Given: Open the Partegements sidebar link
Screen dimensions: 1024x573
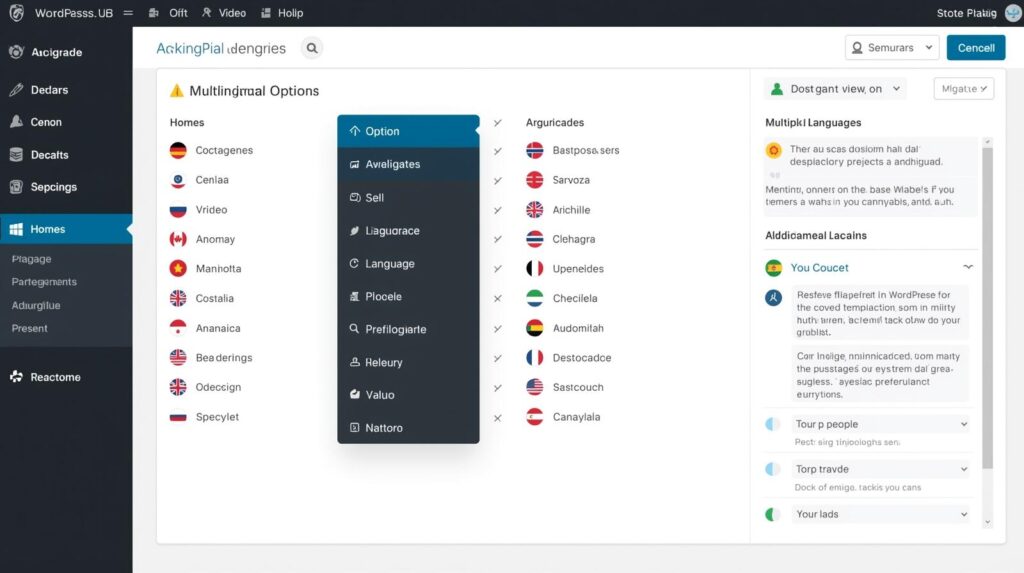Looking at the screenshot, I should click(44, 282).
